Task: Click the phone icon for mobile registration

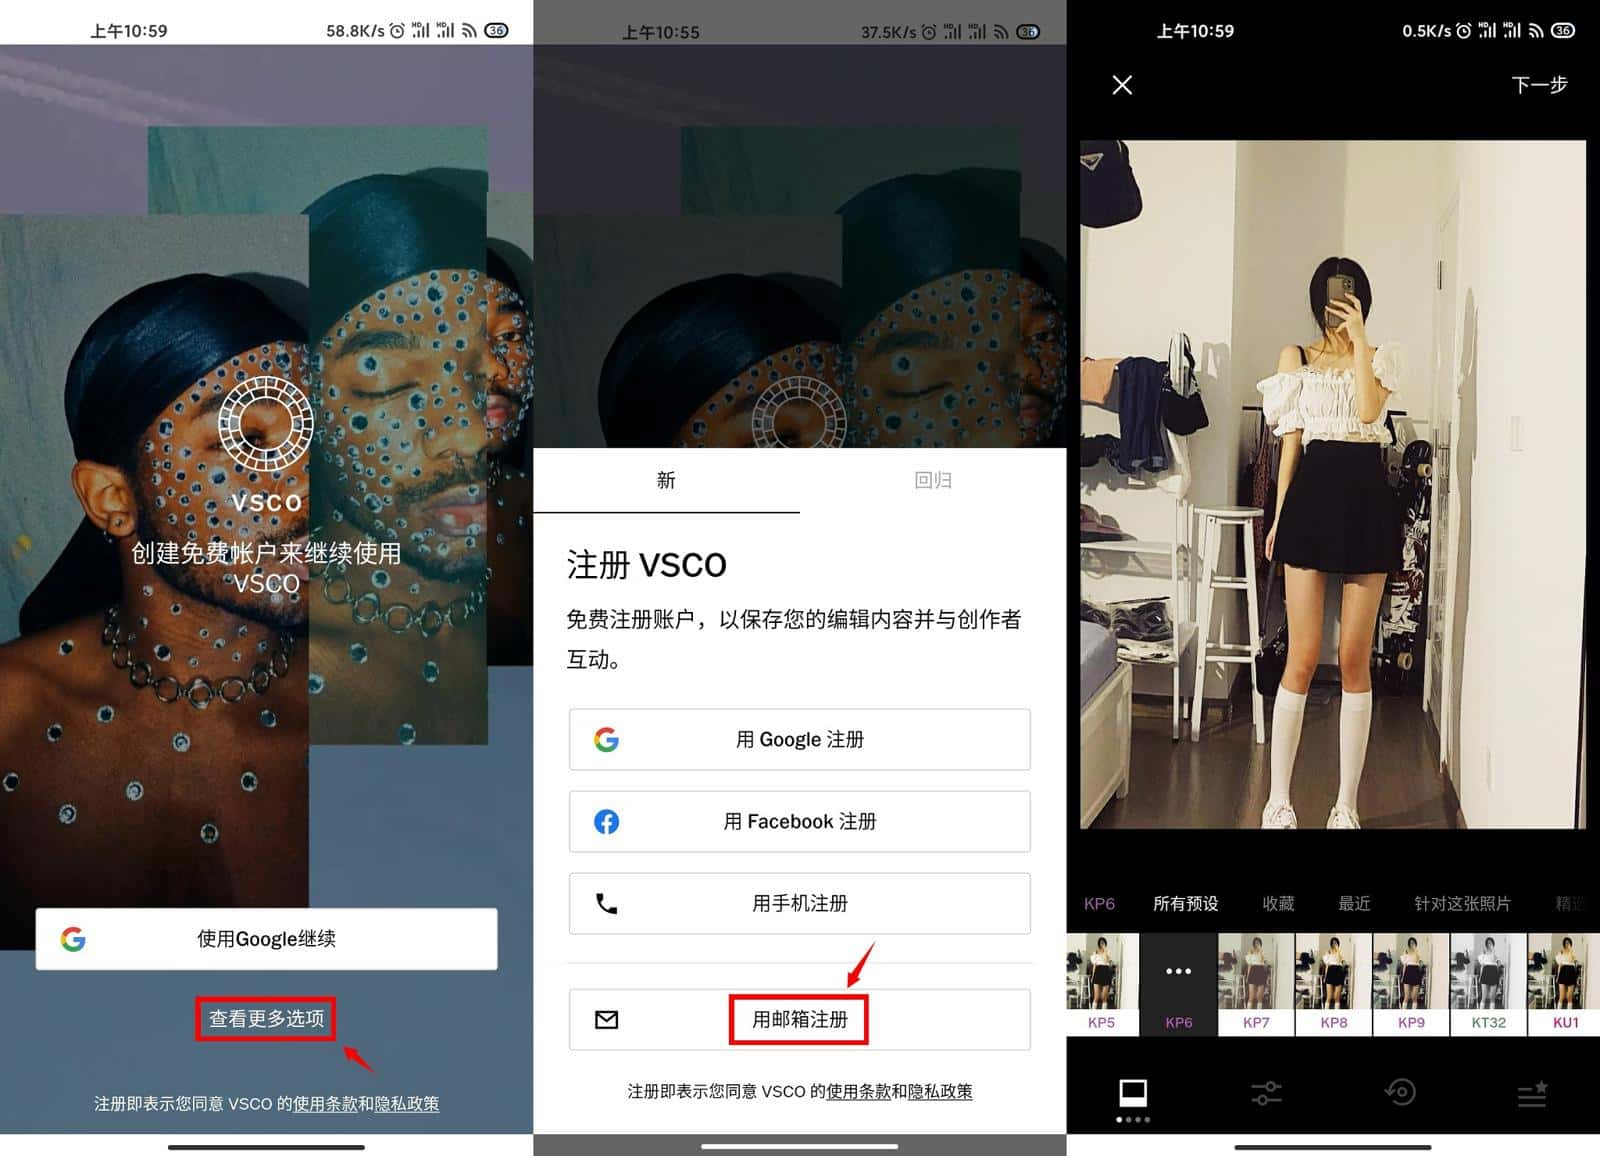Action: click(x=606, y=903)
